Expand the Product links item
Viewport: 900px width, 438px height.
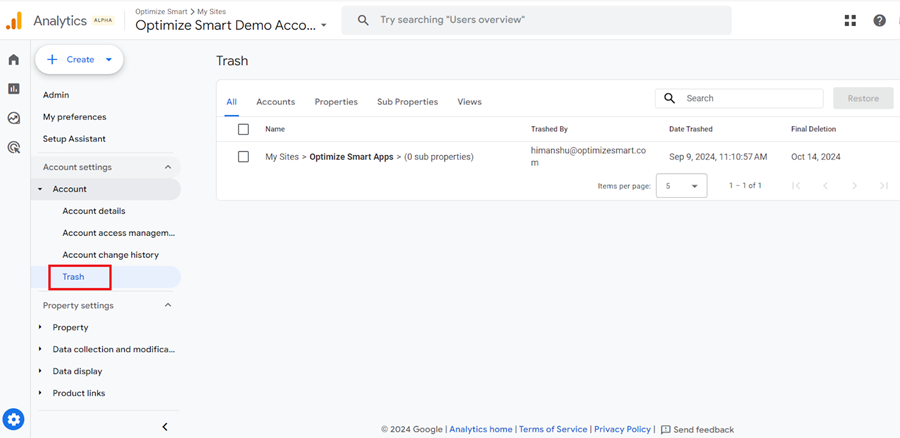coord(40,393)
